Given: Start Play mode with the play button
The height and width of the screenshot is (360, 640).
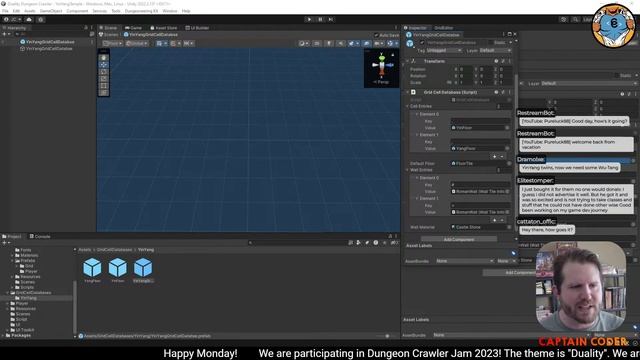Looking at the screenshot, I should click(x=309, y=19).
